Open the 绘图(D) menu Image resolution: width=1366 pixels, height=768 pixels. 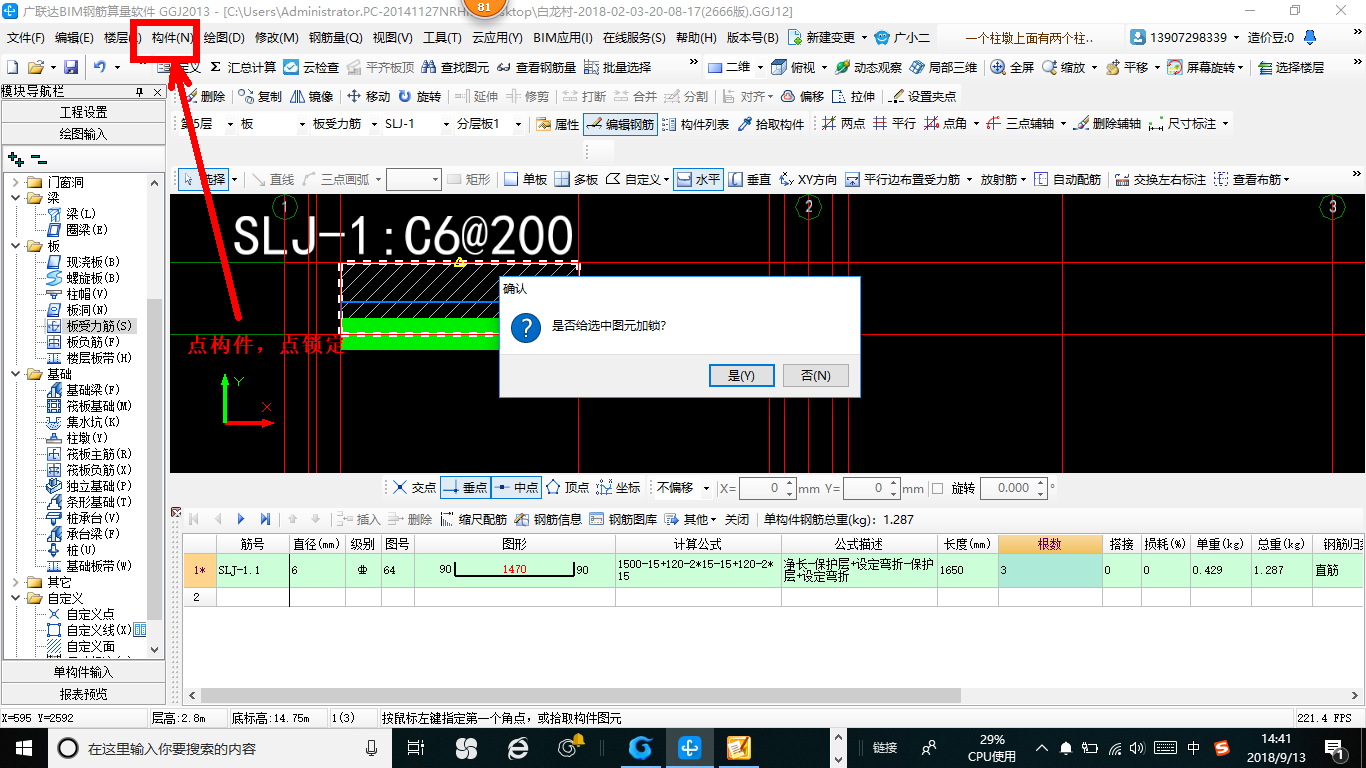224,38
